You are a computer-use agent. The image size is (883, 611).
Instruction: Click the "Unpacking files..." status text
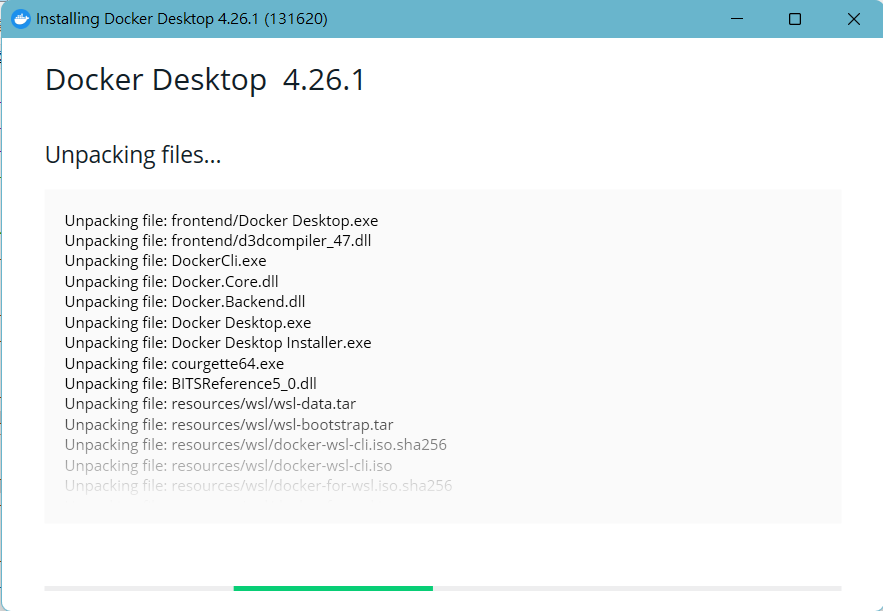tap(133, 155)
